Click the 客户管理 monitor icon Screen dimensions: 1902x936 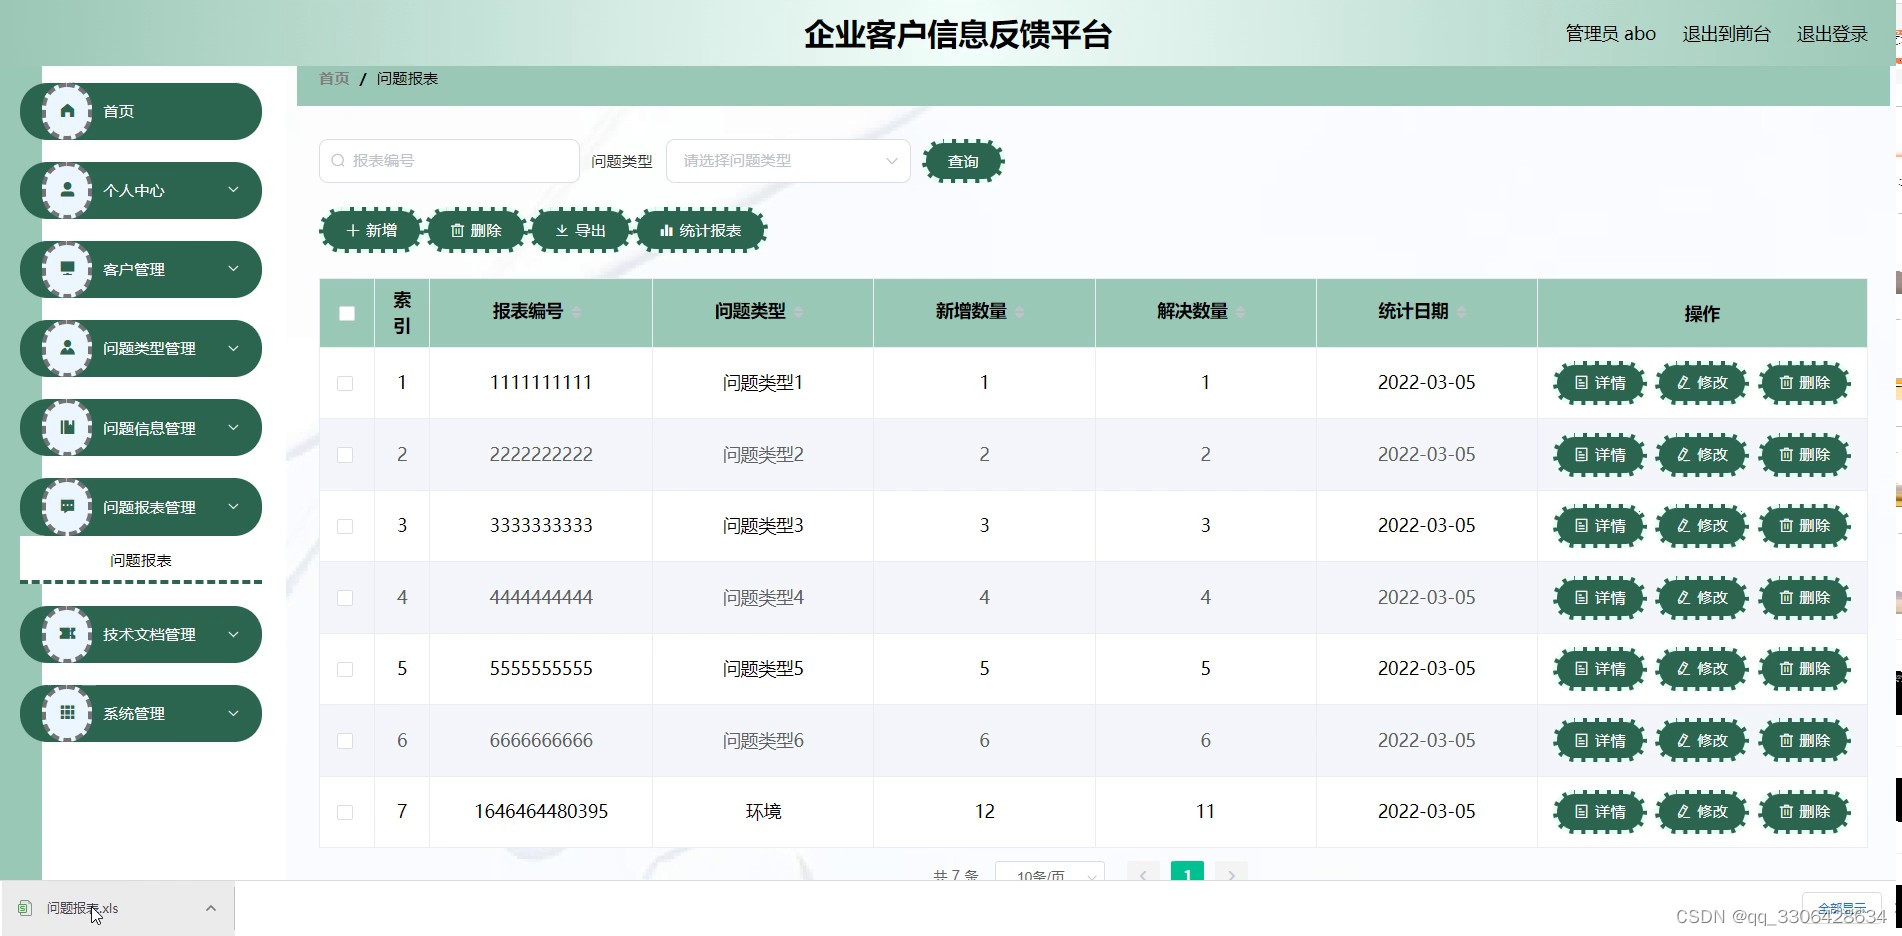point(67,269)
